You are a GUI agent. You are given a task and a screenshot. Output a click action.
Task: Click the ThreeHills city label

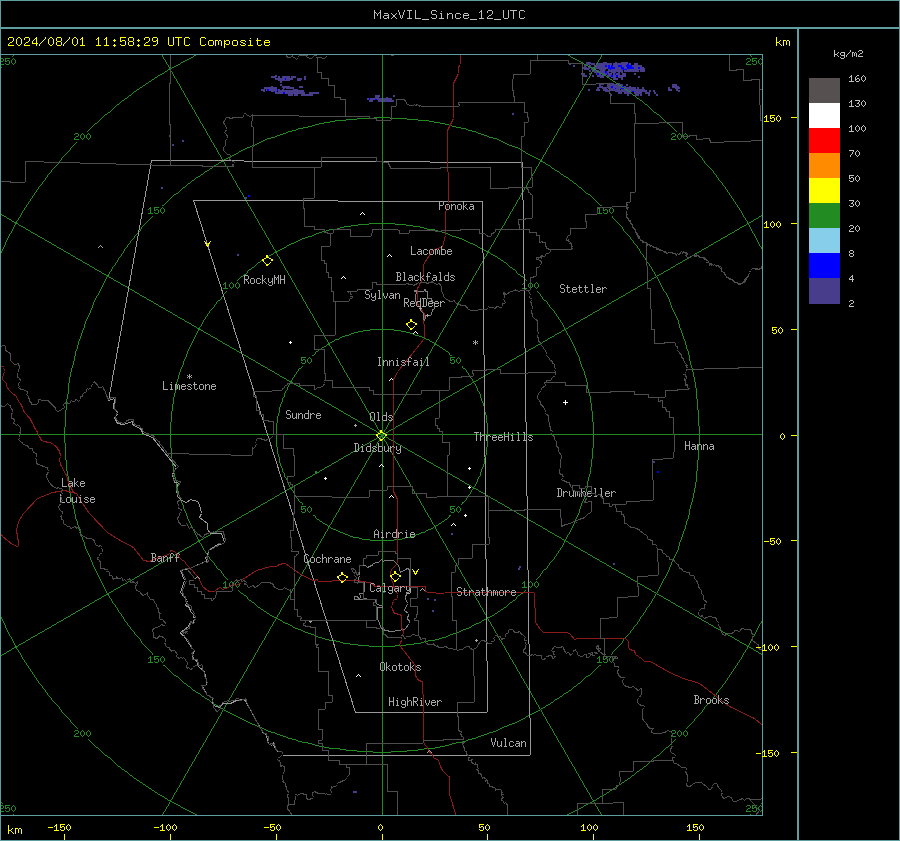point(503,437)
